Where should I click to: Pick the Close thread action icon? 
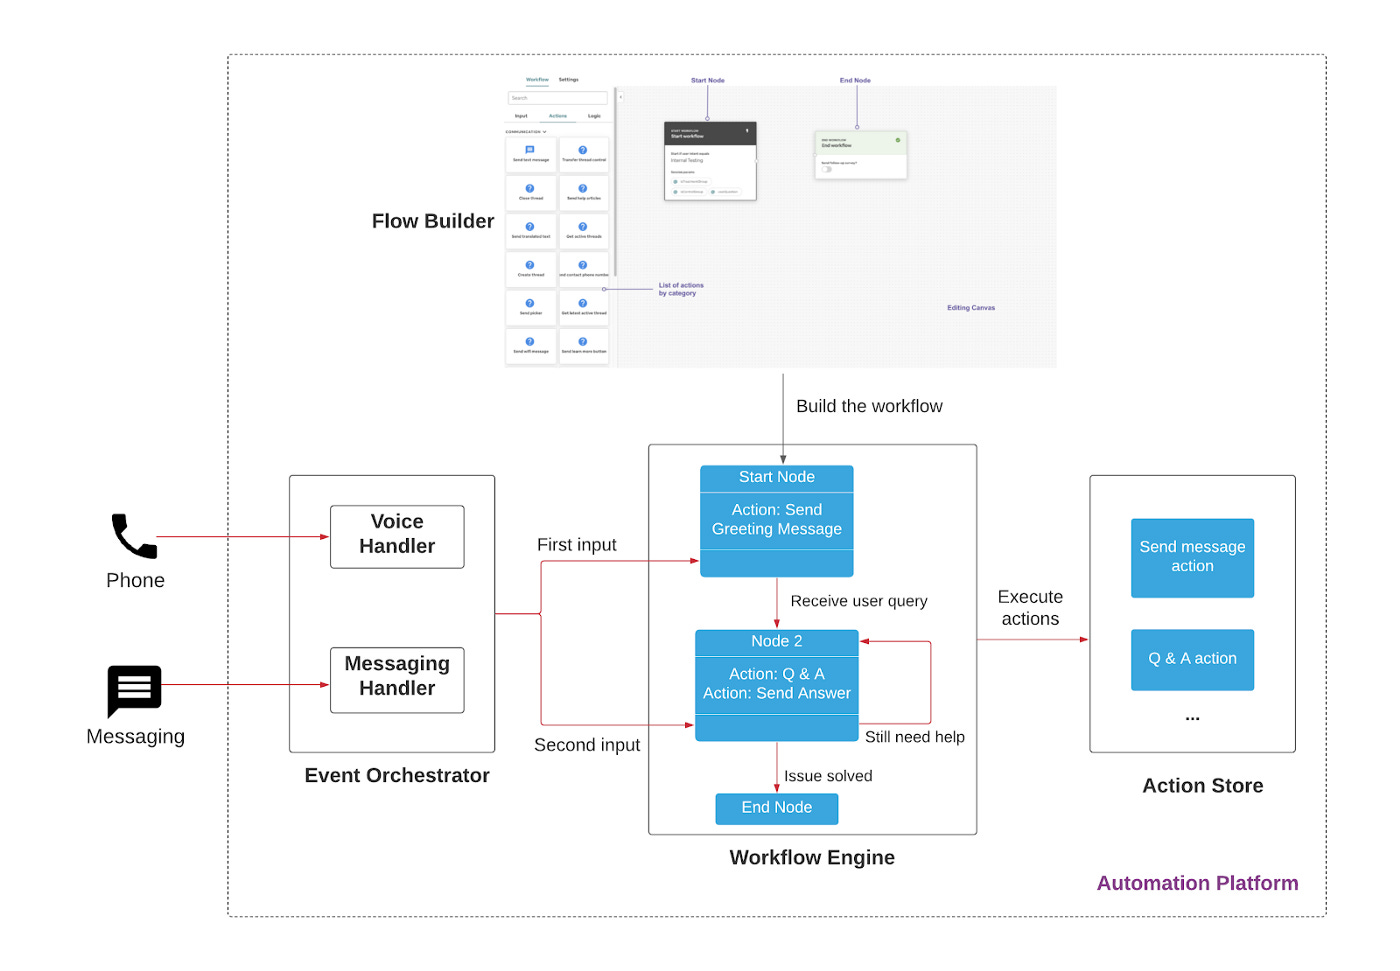(530, 188)
